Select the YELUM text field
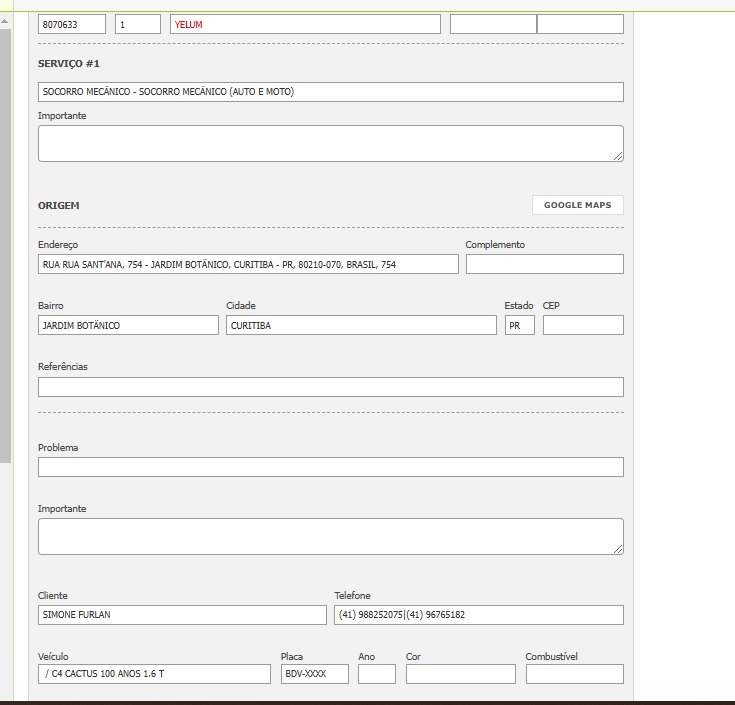Screen dimensions: 735x705 click(305, 24)
